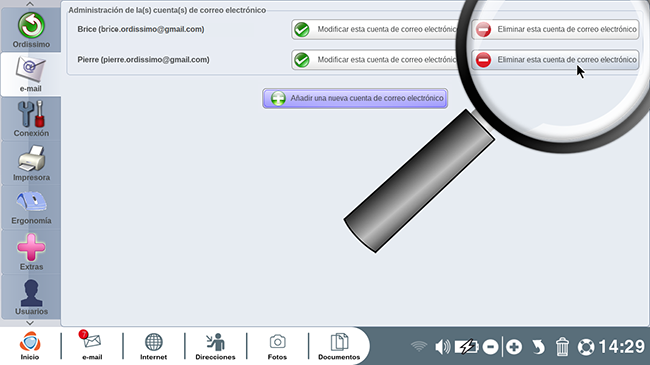This screenshot has width=650, height=365.
Task: Open Direcciones contacts from taskbar
Action: click(215, 346)
